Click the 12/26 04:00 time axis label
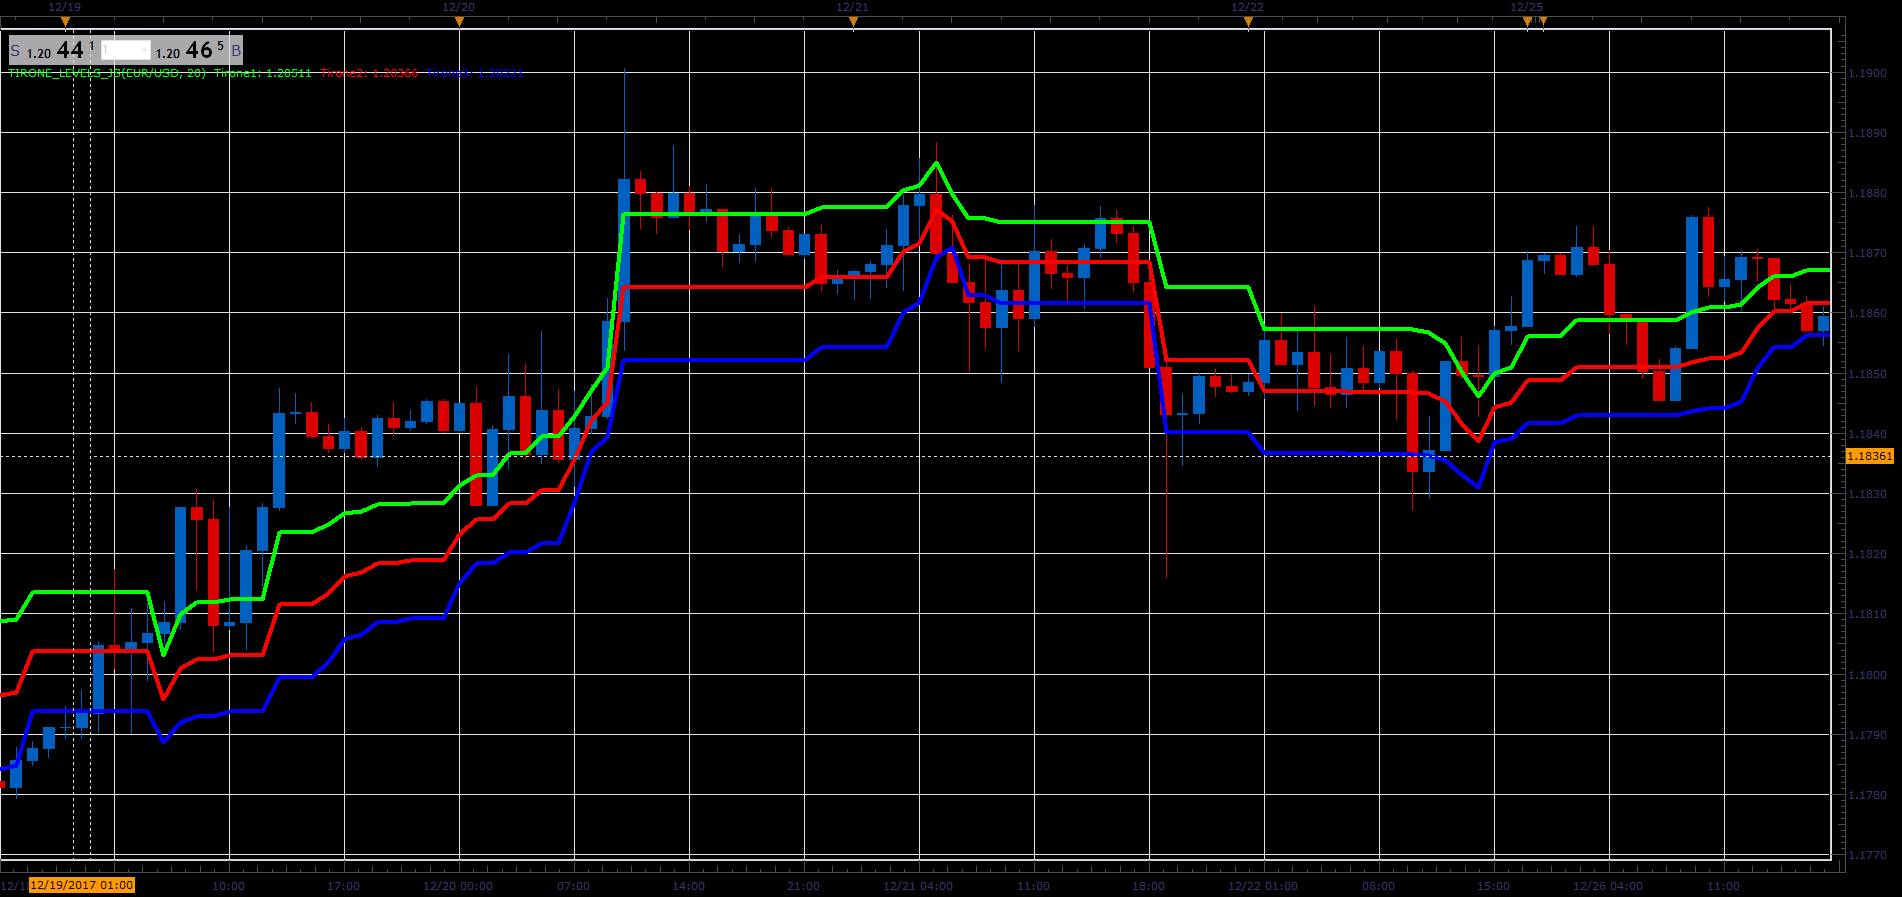 (1608, 886)
